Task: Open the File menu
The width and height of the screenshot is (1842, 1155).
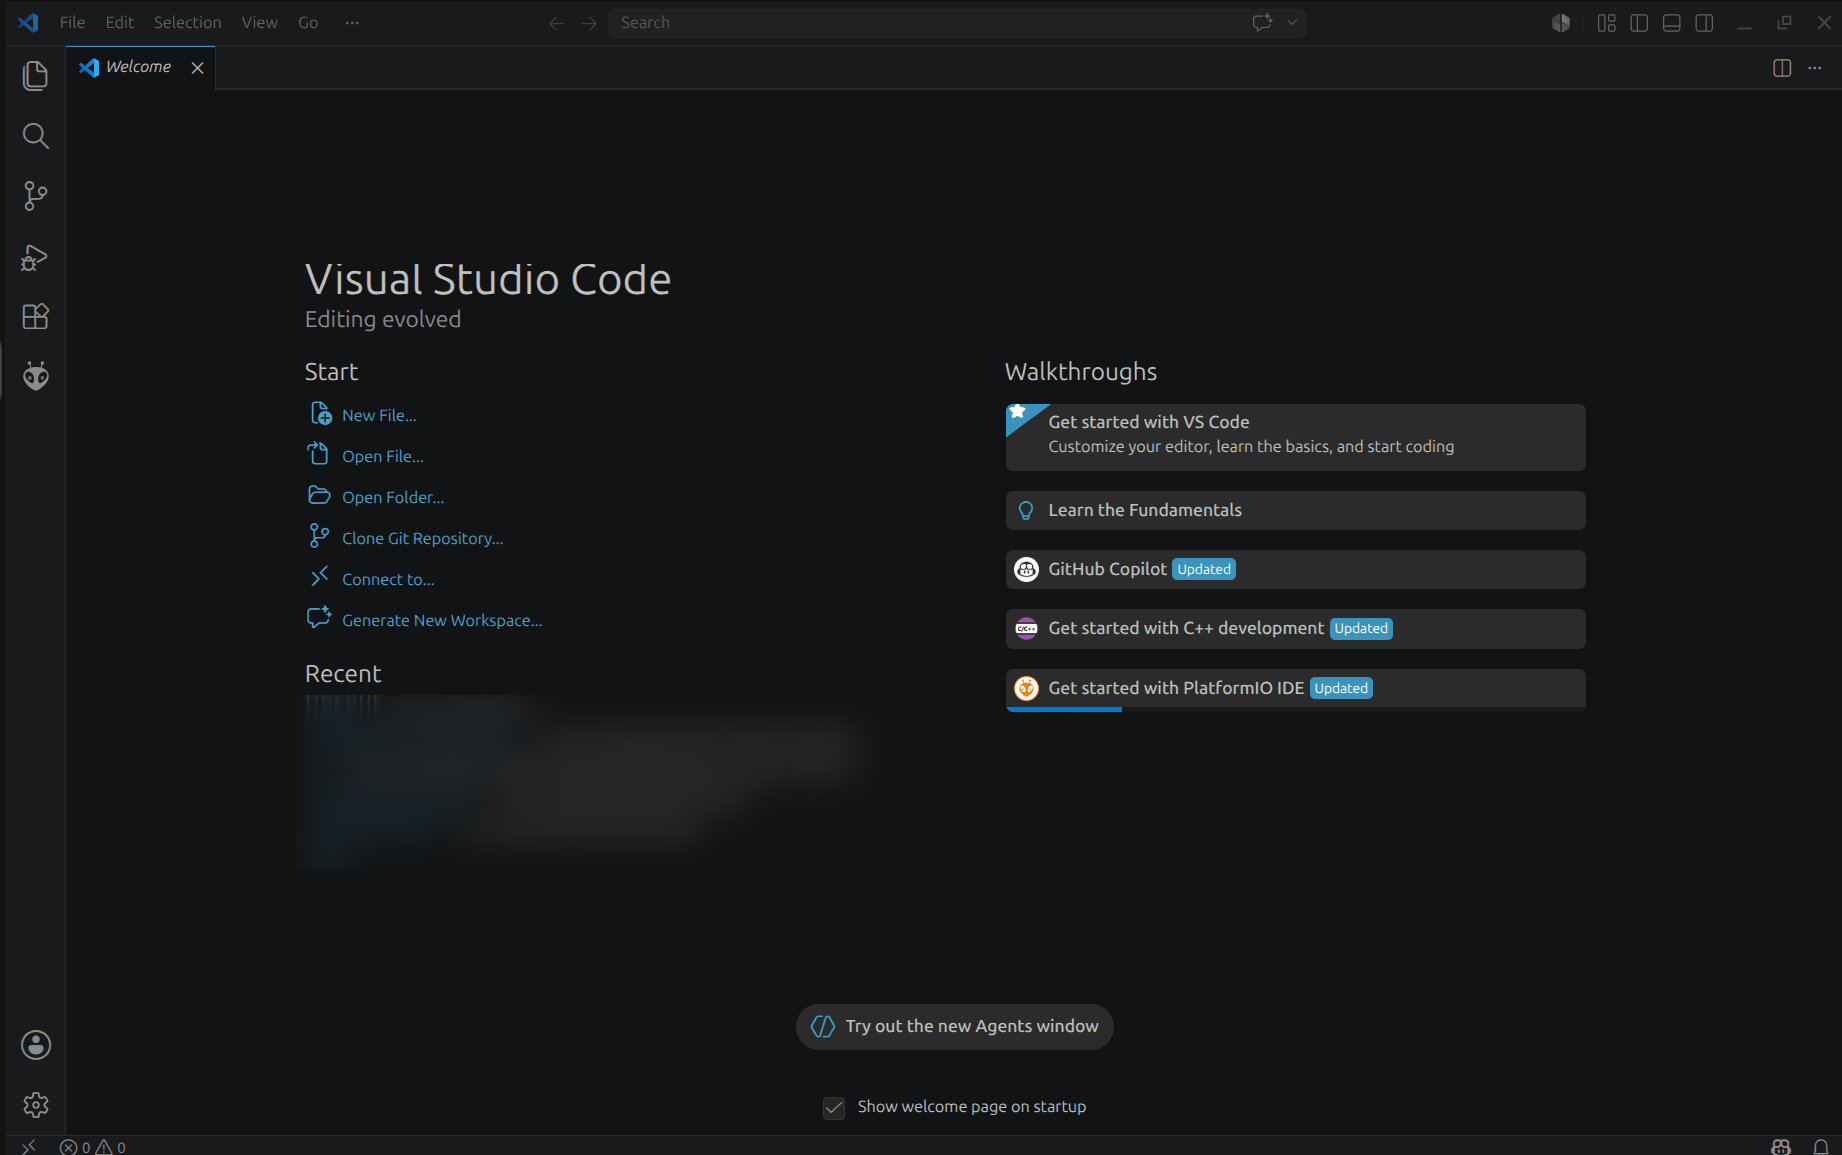Action: (72, 22)
